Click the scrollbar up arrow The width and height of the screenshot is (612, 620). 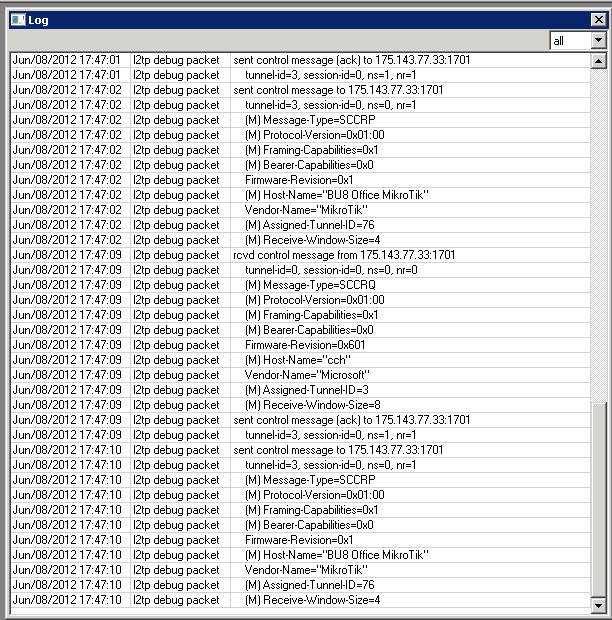599,61
